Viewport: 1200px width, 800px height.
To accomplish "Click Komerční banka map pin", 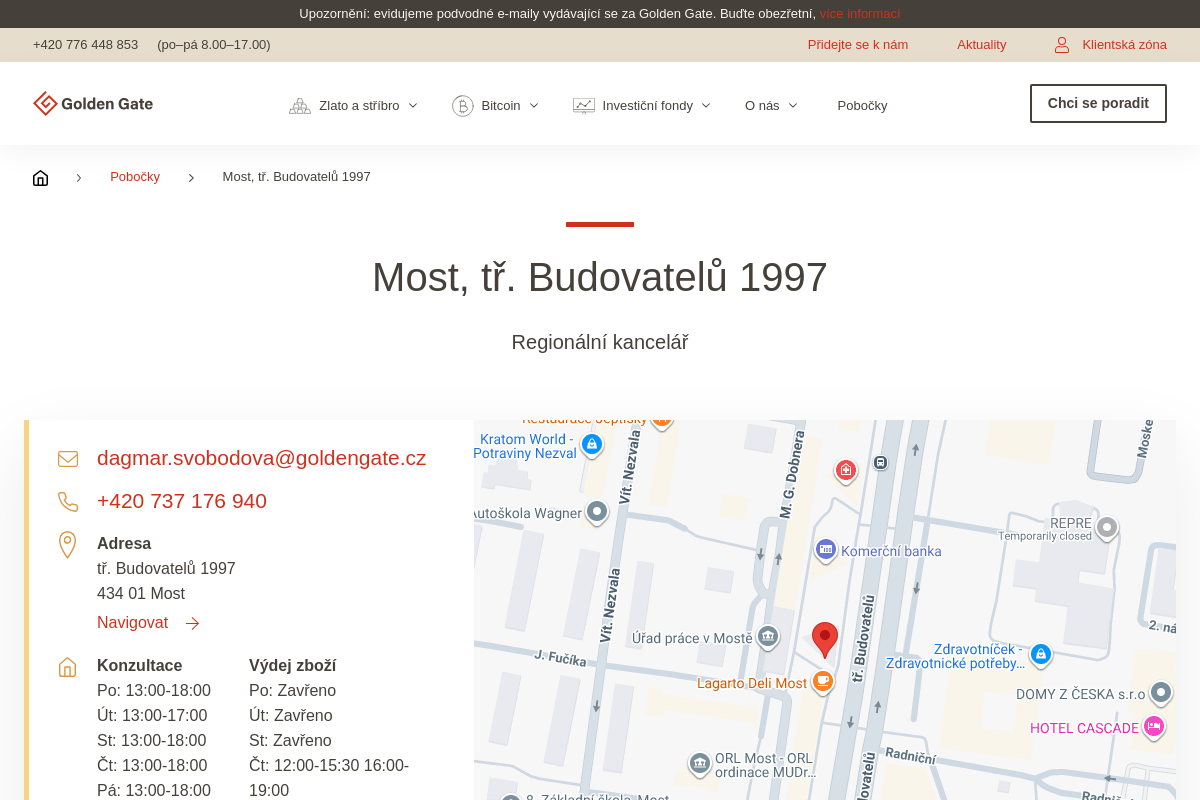I will click(826, 549).
